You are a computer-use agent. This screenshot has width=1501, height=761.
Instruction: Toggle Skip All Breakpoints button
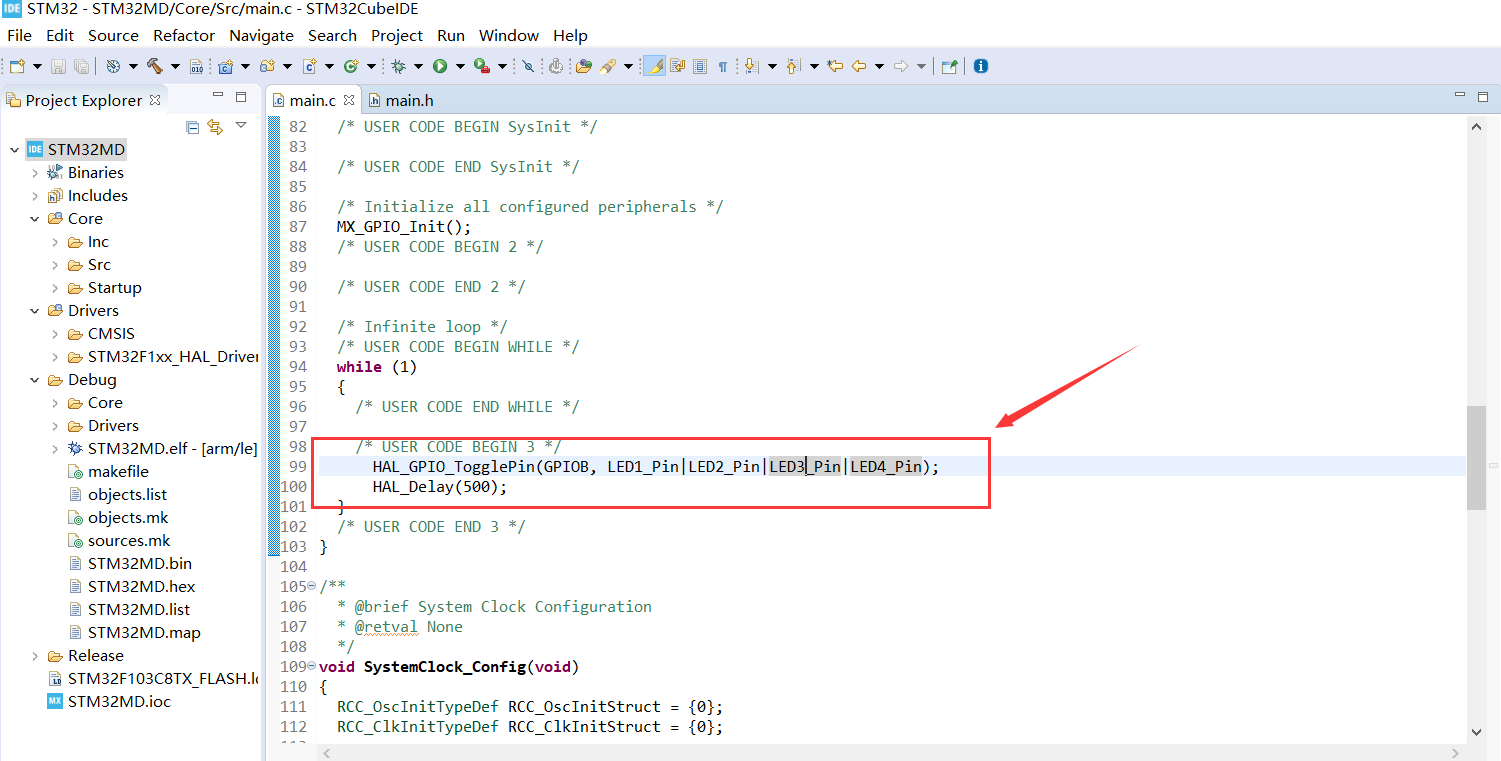(528, 66)
